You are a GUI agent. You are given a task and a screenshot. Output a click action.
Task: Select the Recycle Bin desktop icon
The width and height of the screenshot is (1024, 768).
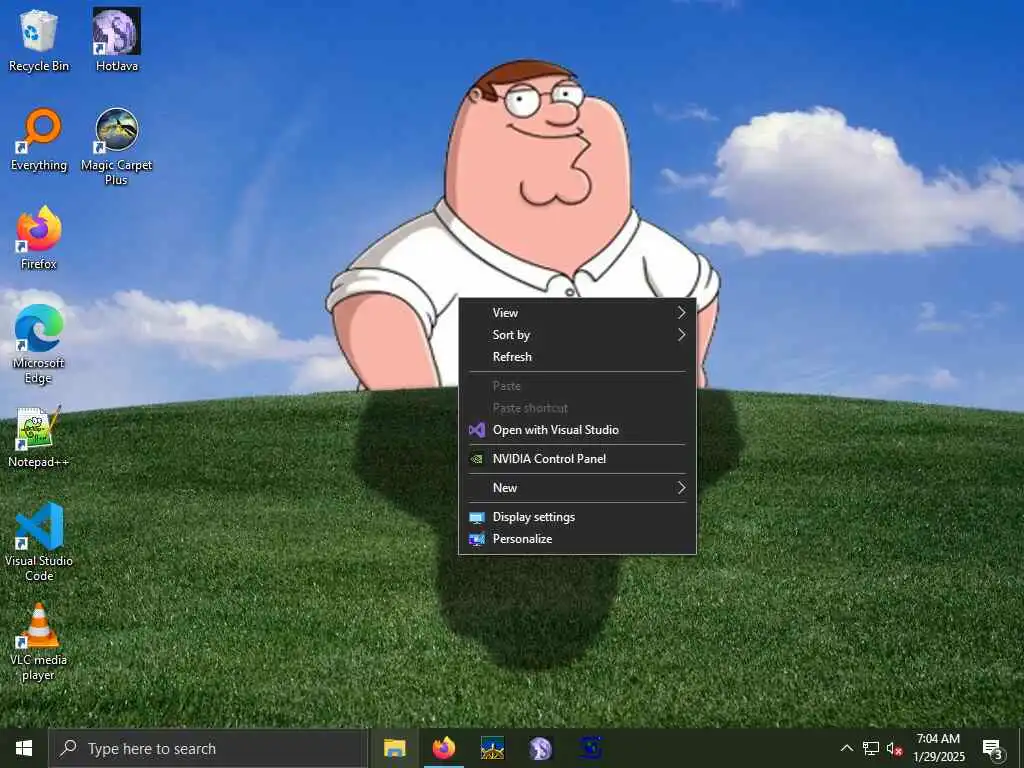(39, 40)
